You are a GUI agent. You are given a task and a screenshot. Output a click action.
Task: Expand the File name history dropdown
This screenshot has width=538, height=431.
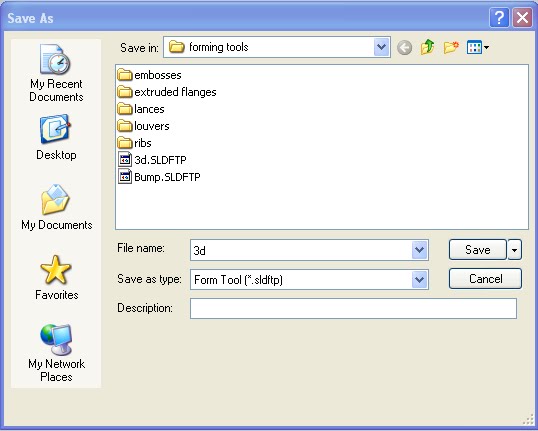click(x=419, y=250)
